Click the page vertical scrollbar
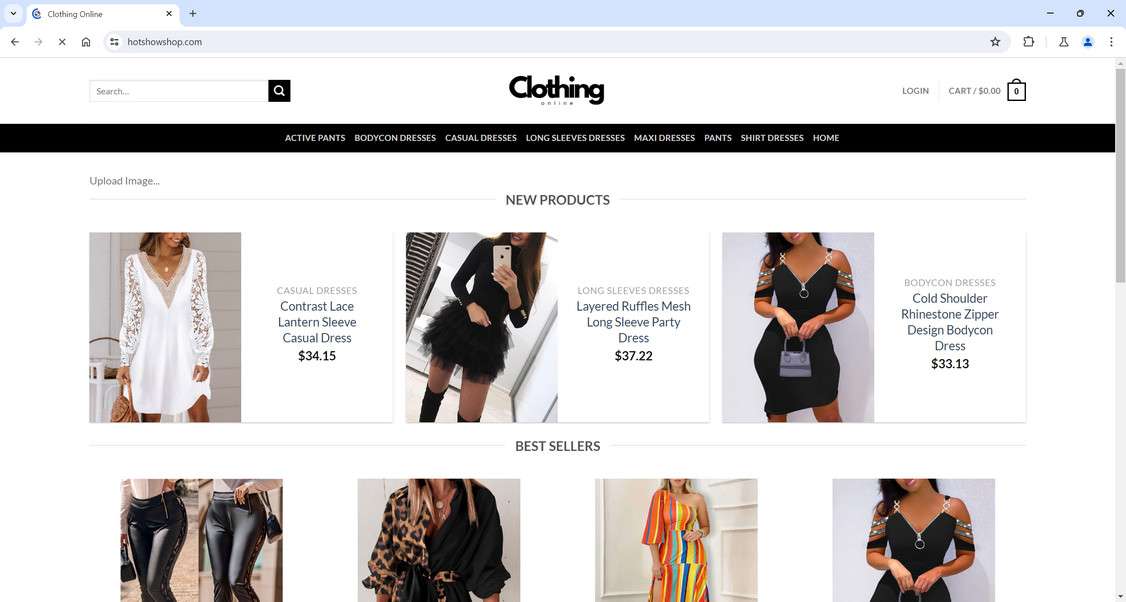The width and height of the screenshot is (1126, 602). coord(1120,330)
